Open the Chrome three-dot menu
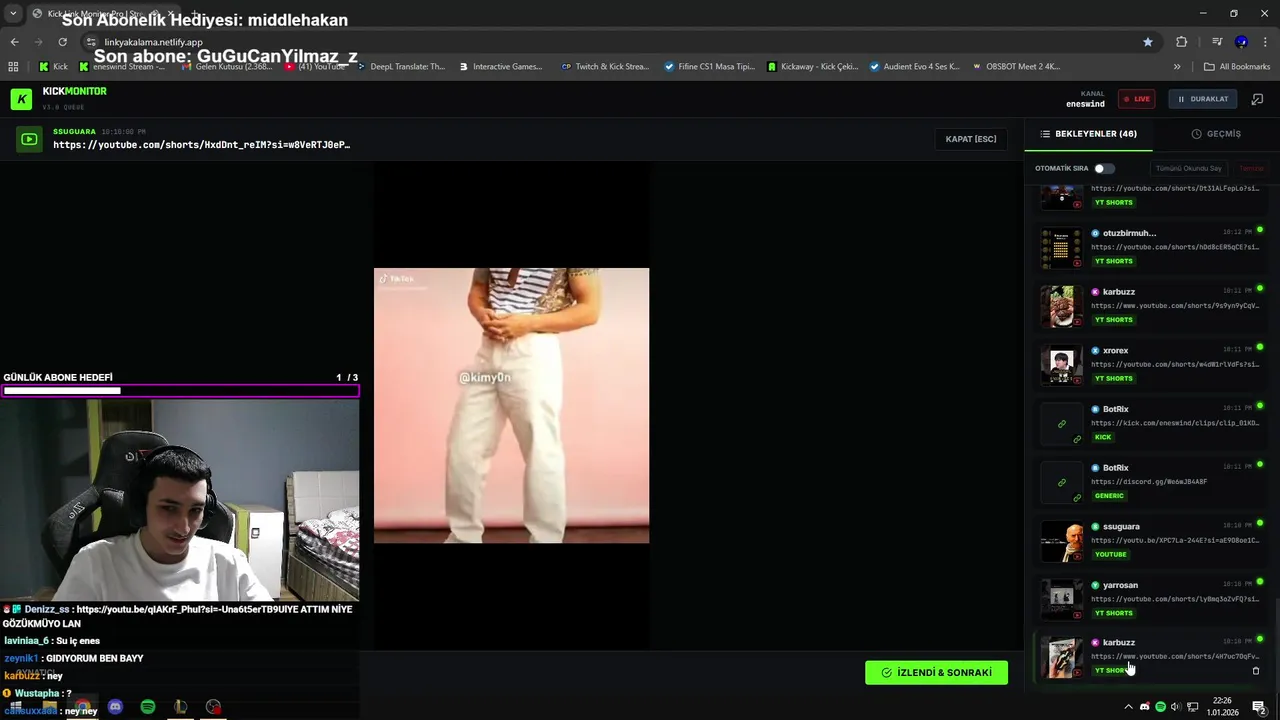Screen dimensions: 1280x720 [x=1265, y=42]
